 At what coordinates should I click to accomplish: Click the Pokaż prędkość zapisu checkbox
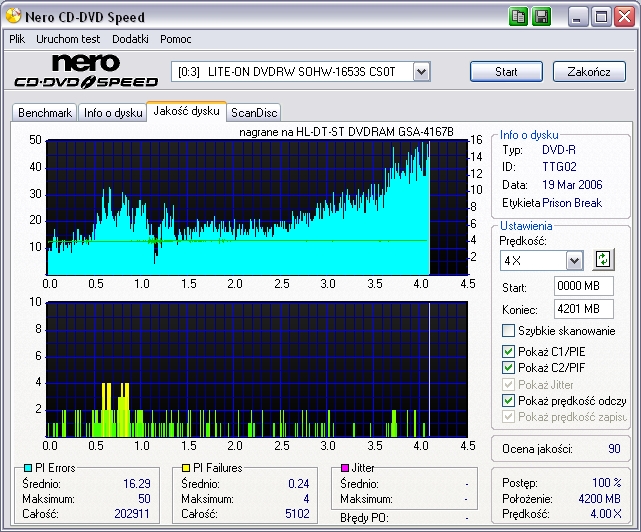[508, 417]
